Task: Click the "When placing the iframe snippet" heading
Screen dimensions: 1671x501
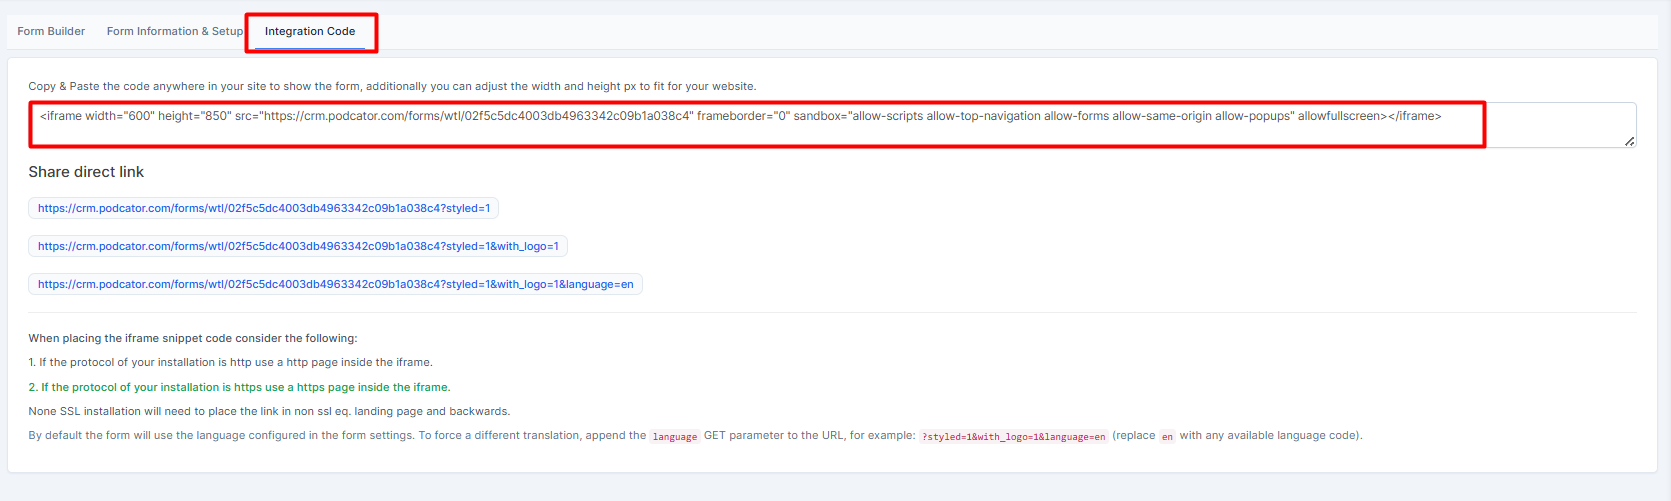Action: point(192,338)
